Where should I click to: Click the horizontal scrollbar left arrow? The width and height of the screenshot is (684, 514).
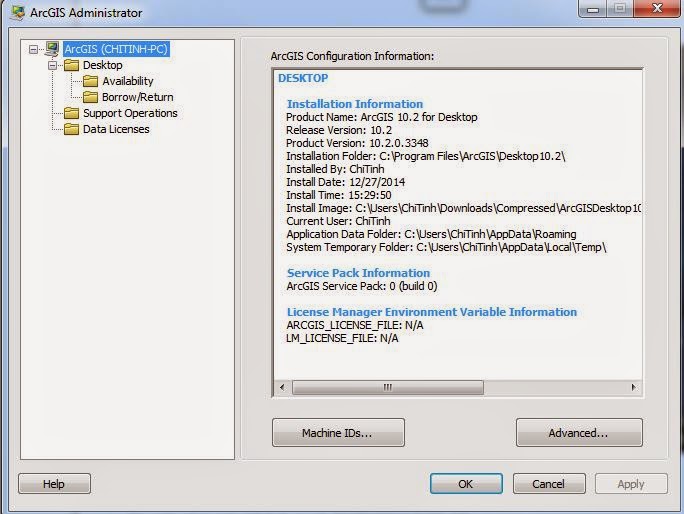click(282, 387)
